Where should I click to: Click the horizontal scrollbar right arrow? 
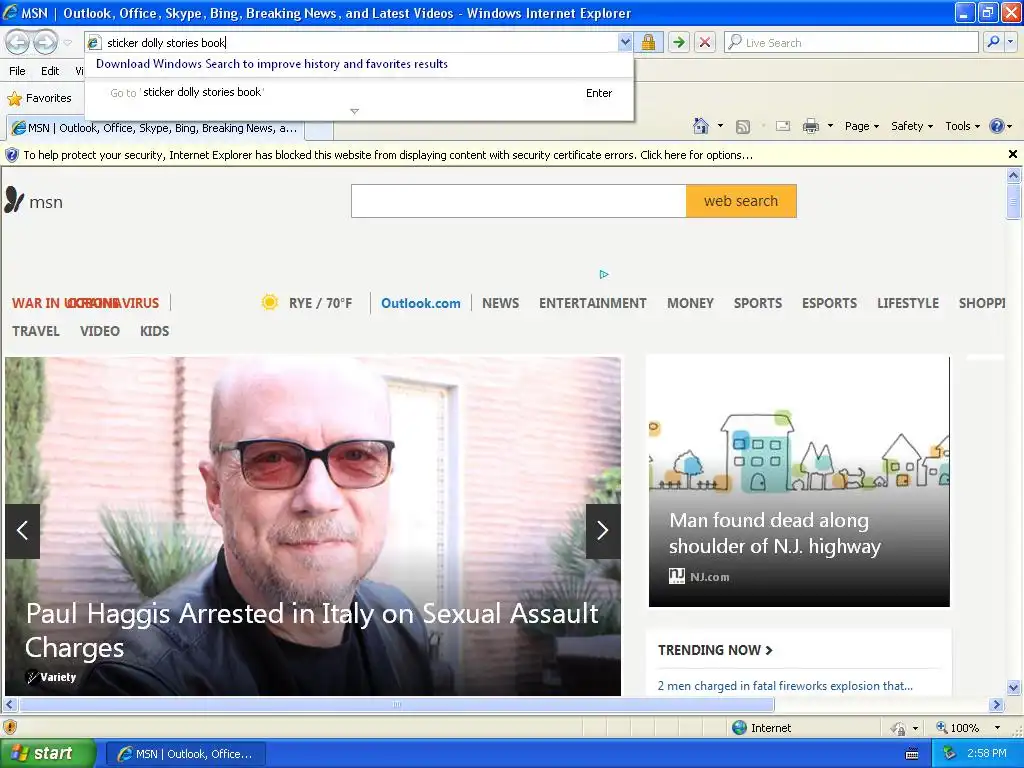(996, 705)
